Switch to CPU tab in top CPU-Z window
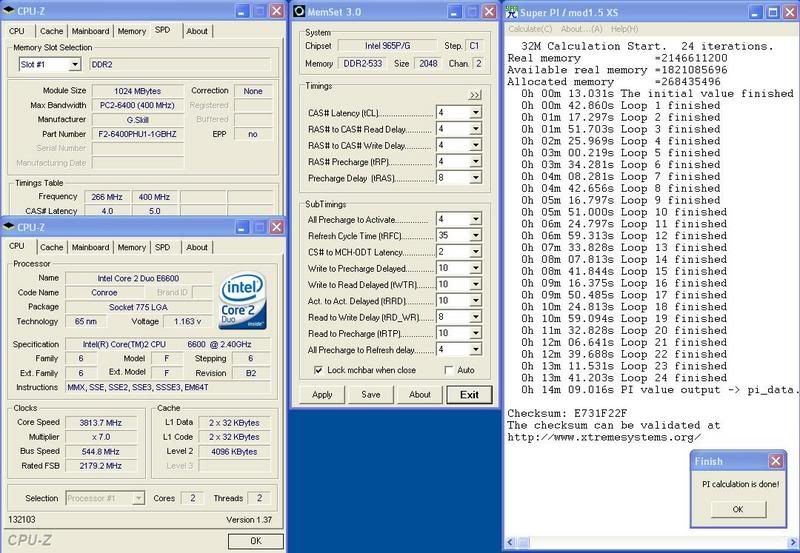The width and height of the screenshot is (800, 553). click(x=17, y=31)
